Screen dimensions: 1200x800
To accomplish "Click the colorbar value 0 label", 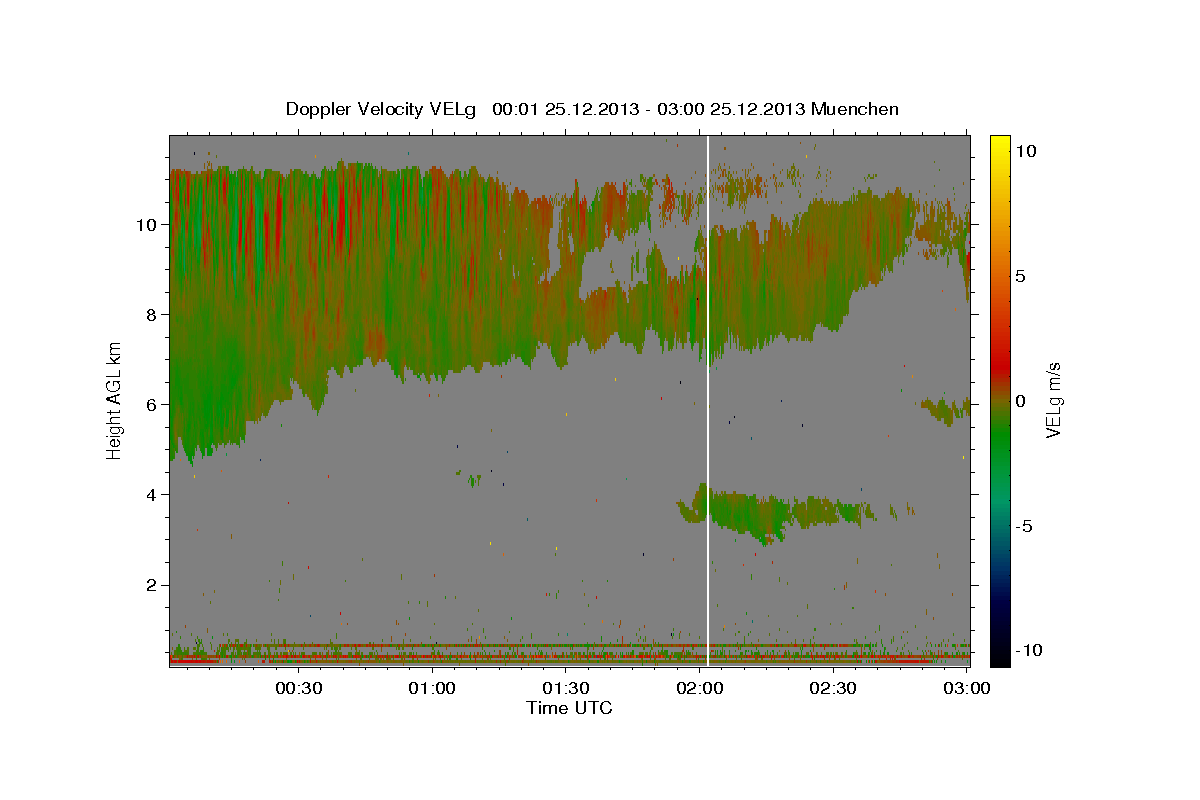I will pos(1021,400).
